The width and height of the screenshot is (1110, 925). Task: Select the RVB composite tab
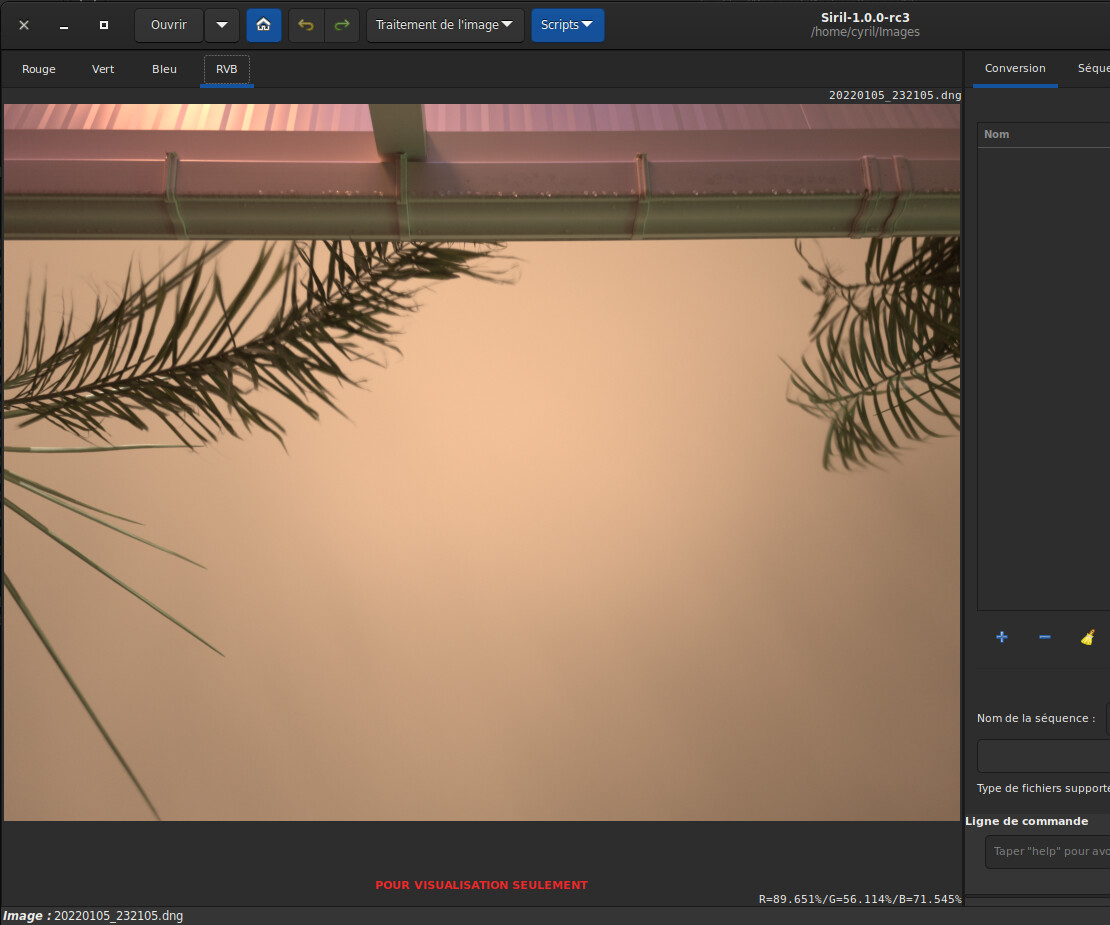point(227,69)
